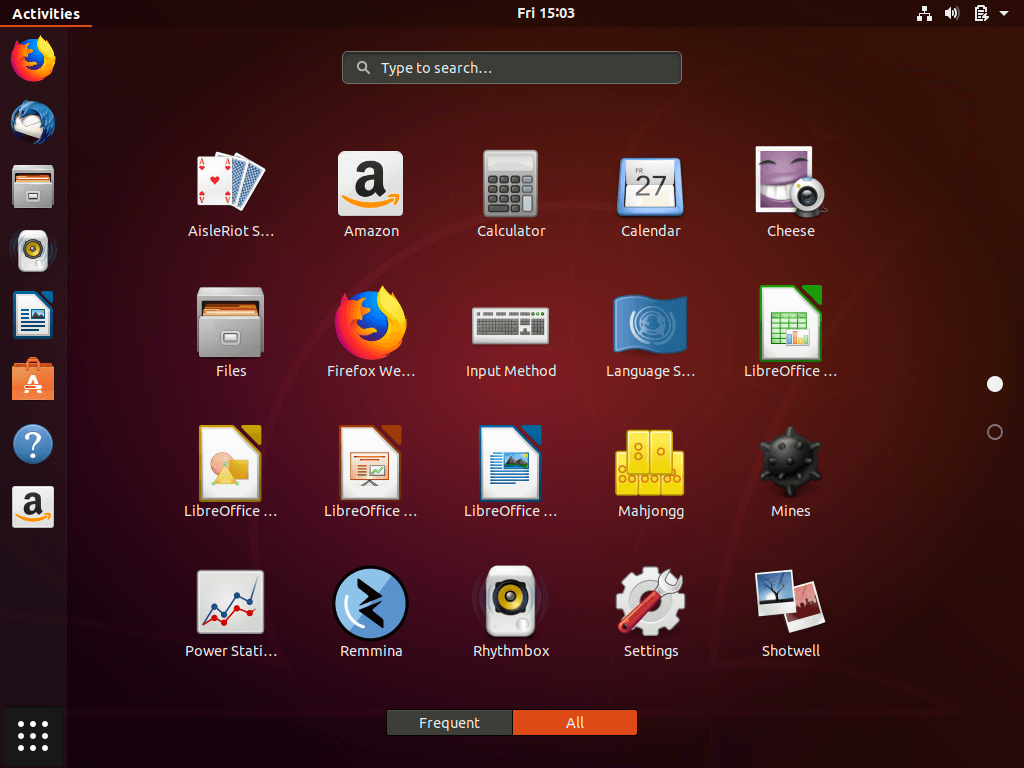This screenshot has width=1024, height=768.
Task: Click the network icon in top bar
Action: point(924,13)
